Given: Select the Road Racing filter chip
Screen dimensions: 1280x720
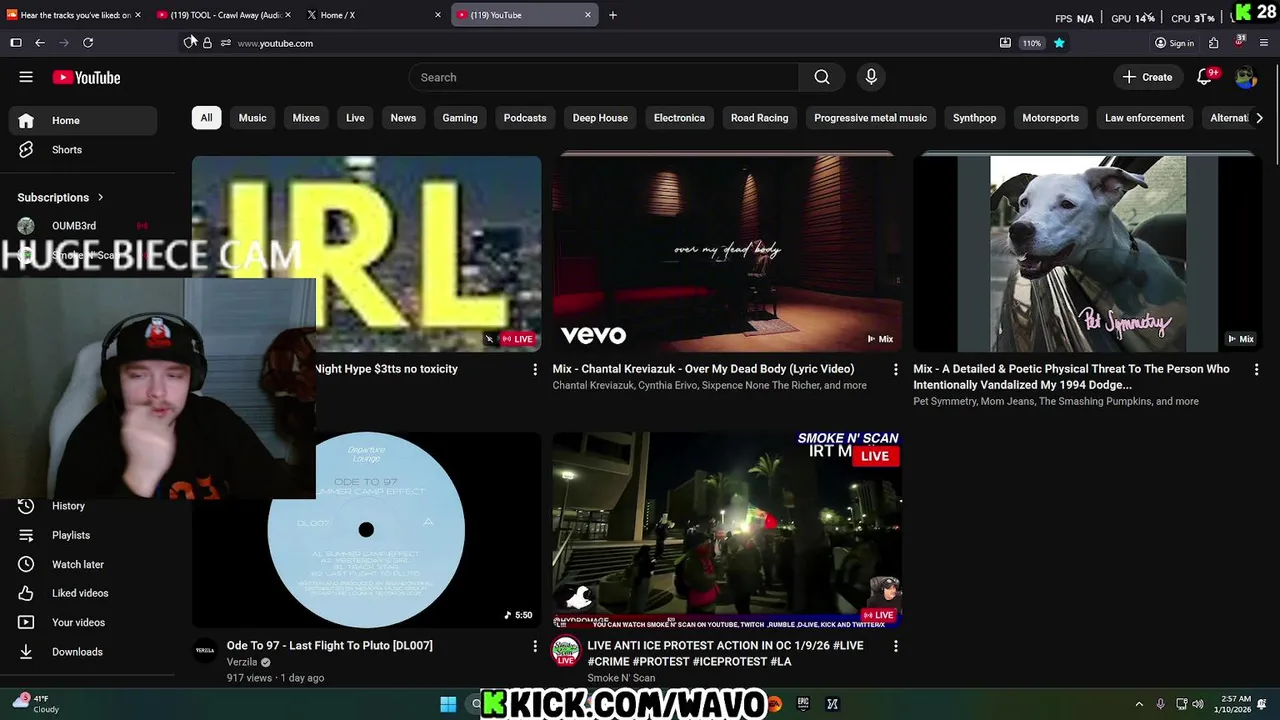Looking at the screenshot, I should (759, 118).
